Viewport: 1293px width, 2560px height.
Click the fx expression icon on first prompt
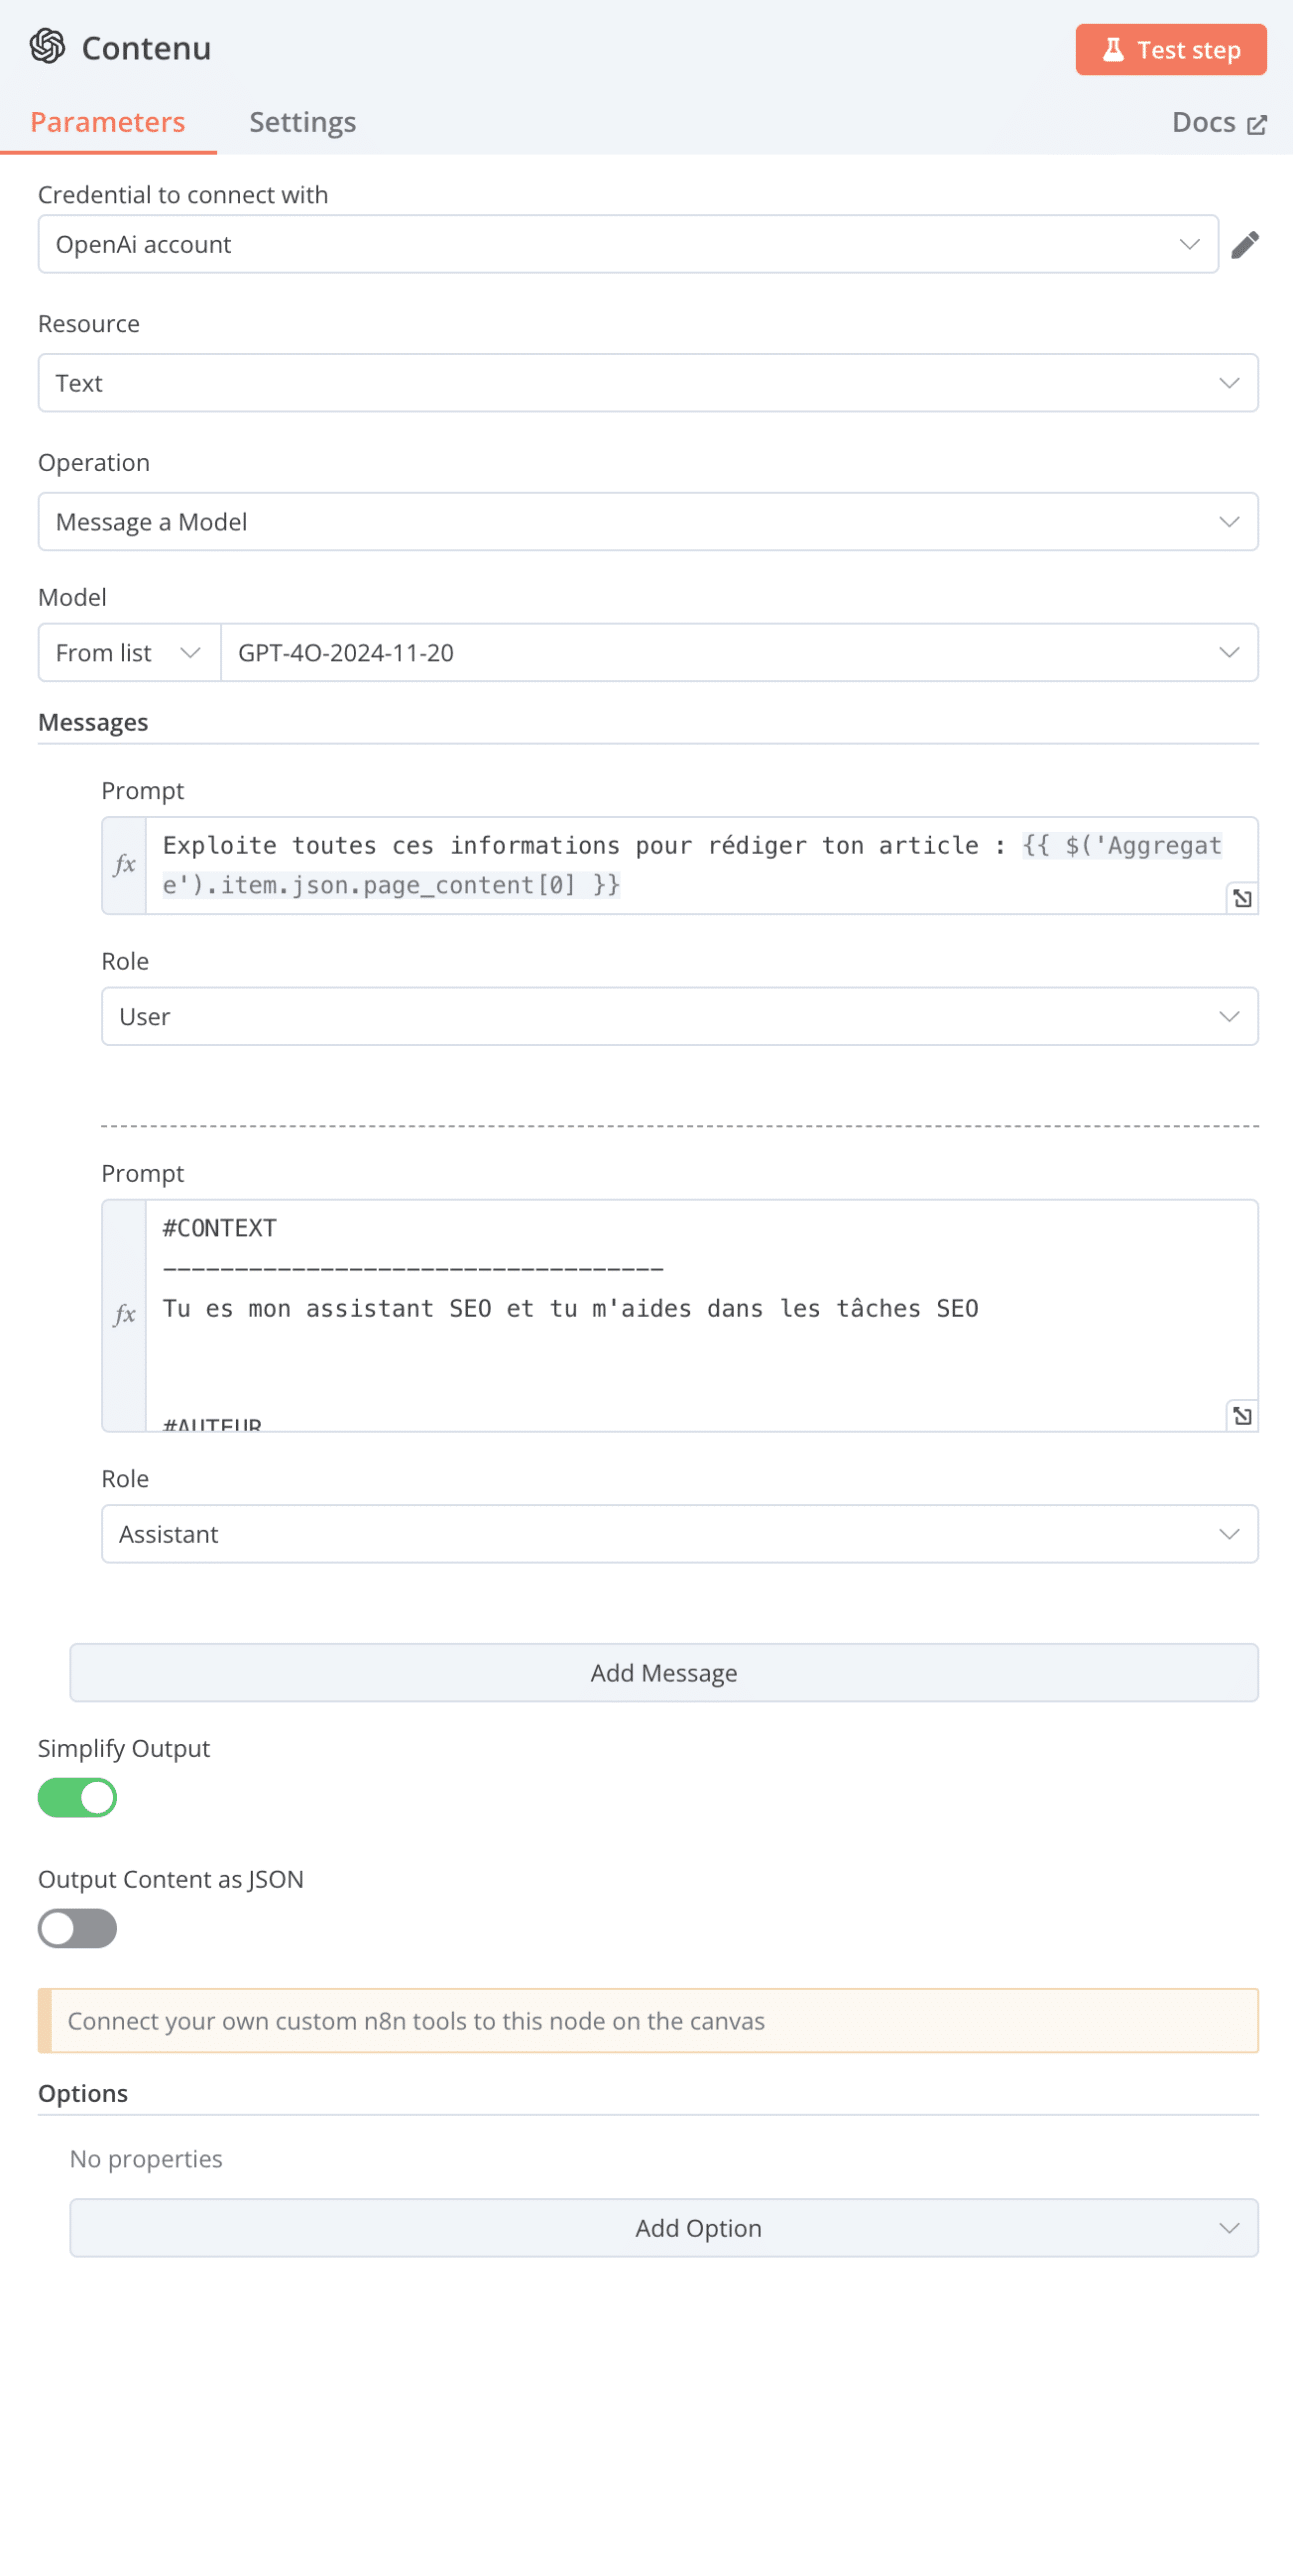tap(124, 865)
